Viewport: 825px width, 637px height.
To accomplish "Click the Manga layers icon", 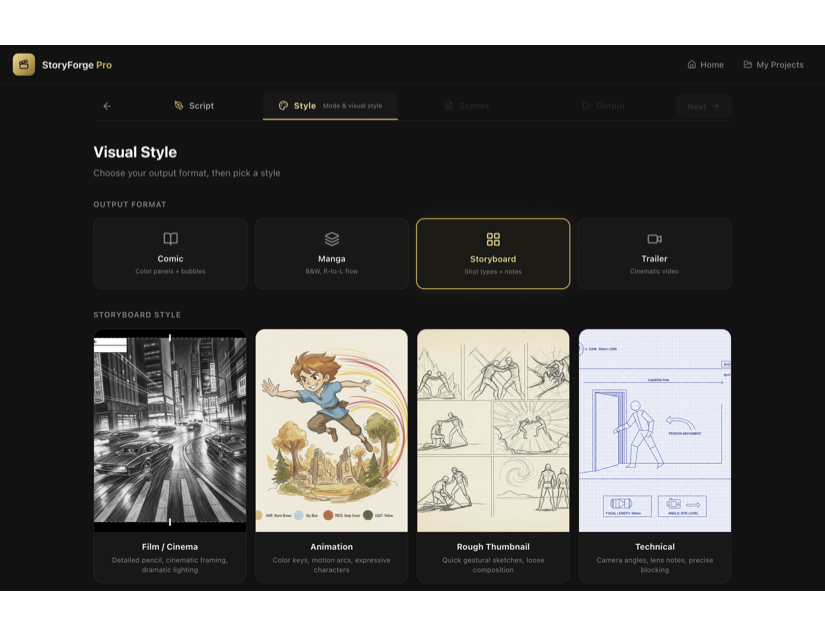I will point(332,239).
